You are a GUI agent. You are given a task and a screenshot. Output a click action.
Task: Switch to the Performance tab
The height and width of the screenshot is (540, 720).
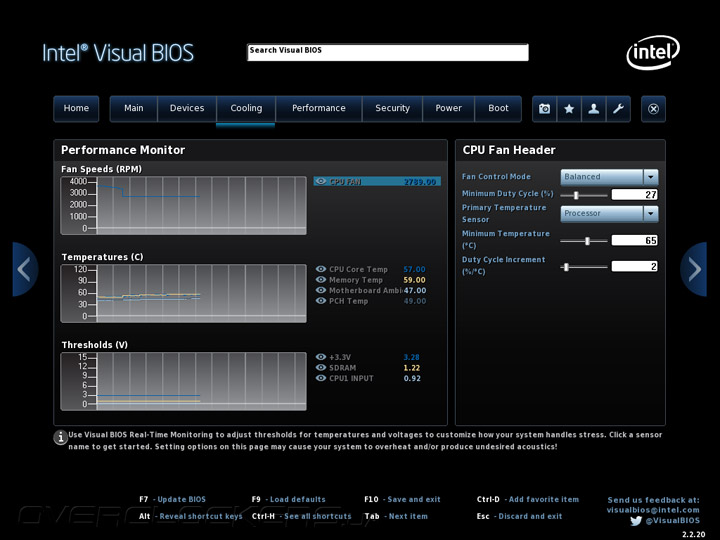click(x=319, y=108)
